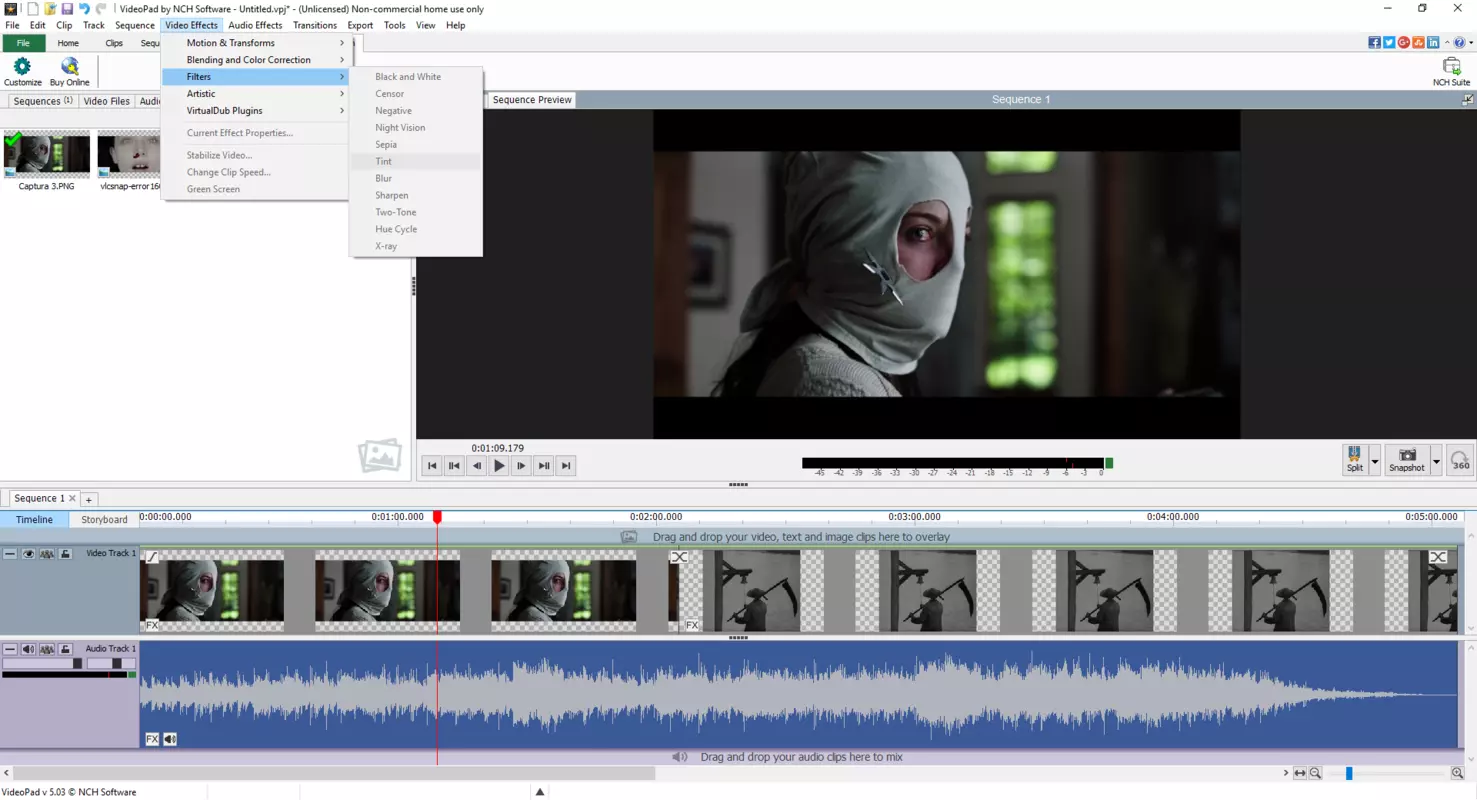Step one frame backward
Screen dimensions: 1477x800
click(477, 465)
